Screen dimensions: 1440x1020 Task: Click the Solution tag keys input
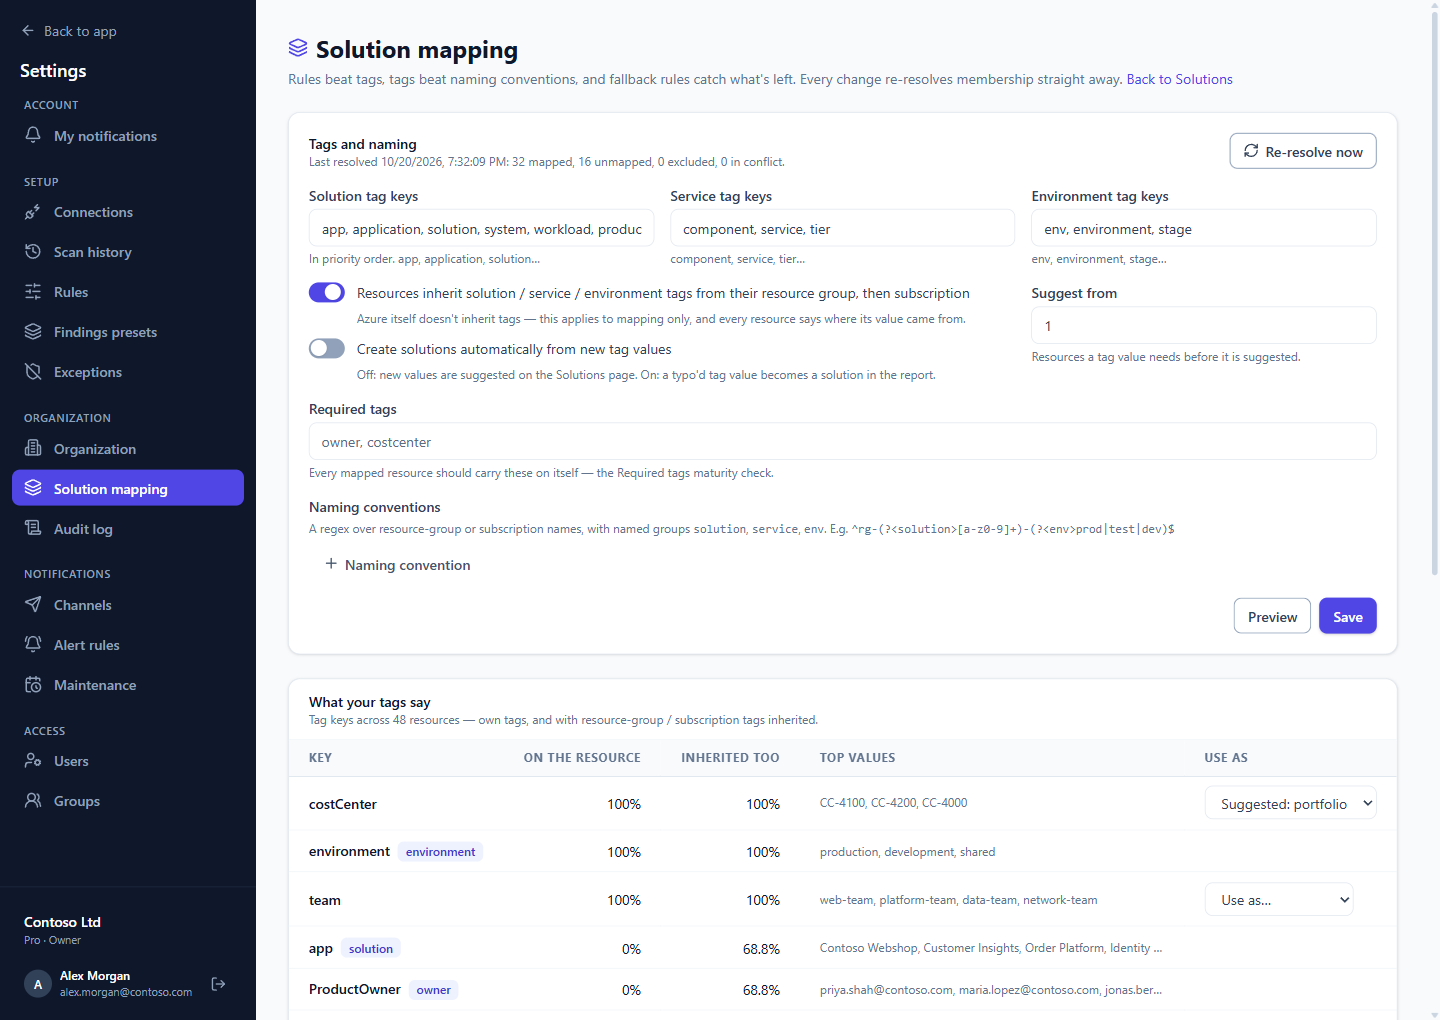482,228
